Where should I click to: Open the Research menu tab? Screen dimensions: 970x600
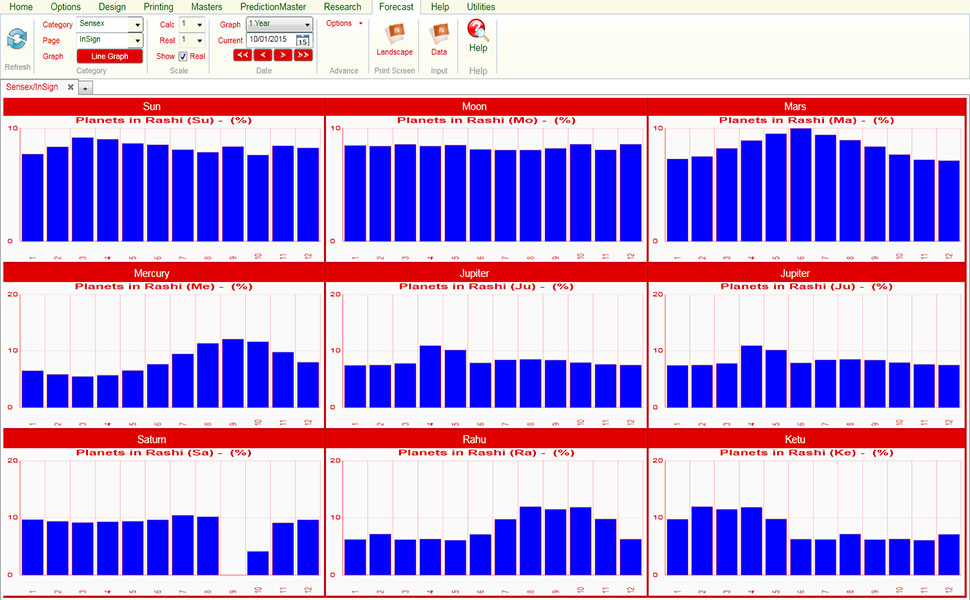(x=342, y=7)
